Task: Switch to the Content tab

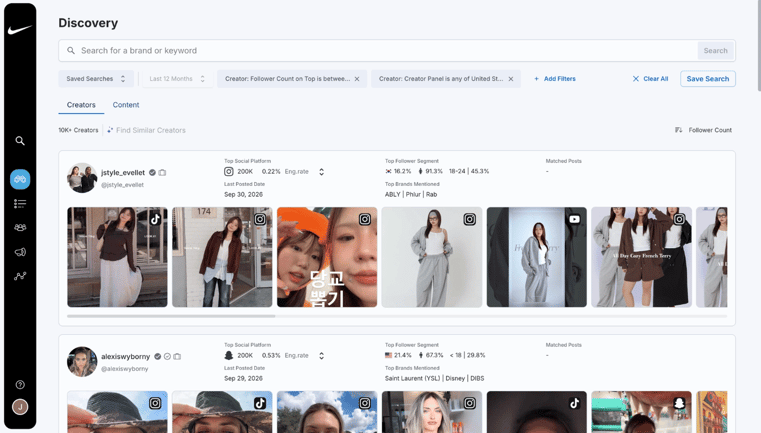Action: click(126, 105)
